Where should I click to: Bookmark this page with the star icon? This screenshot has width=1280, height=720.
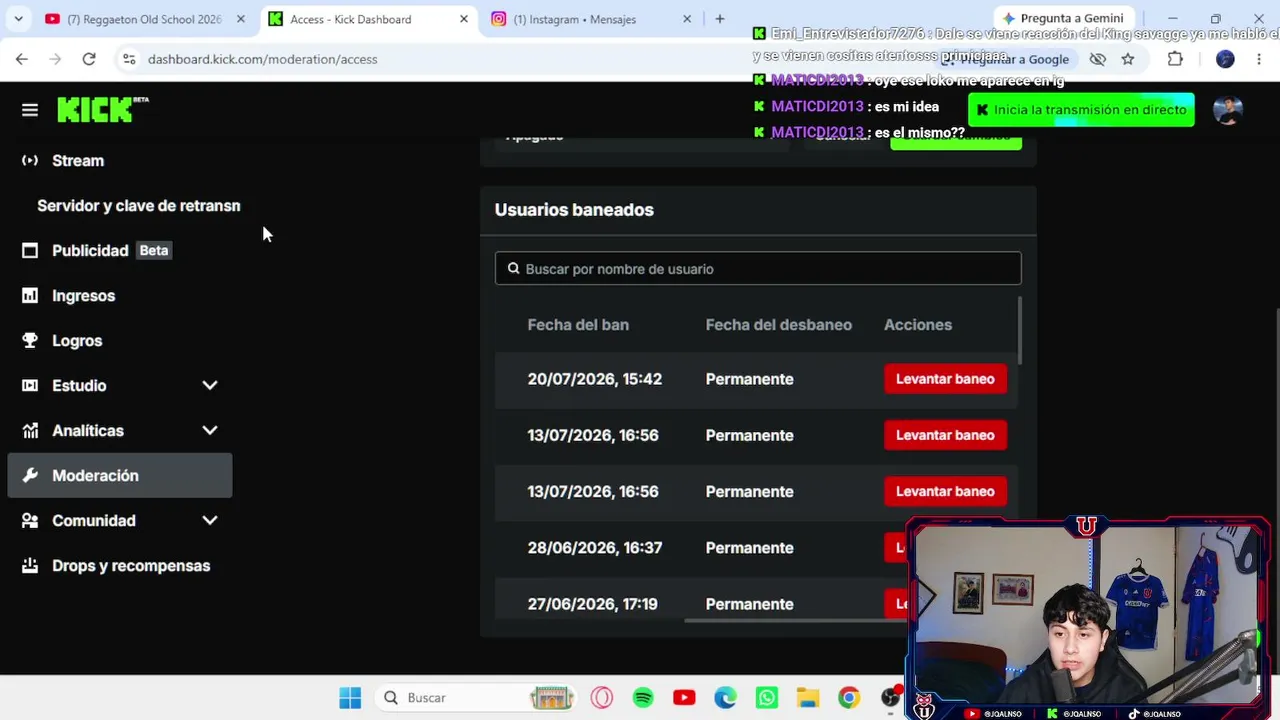1128,59
